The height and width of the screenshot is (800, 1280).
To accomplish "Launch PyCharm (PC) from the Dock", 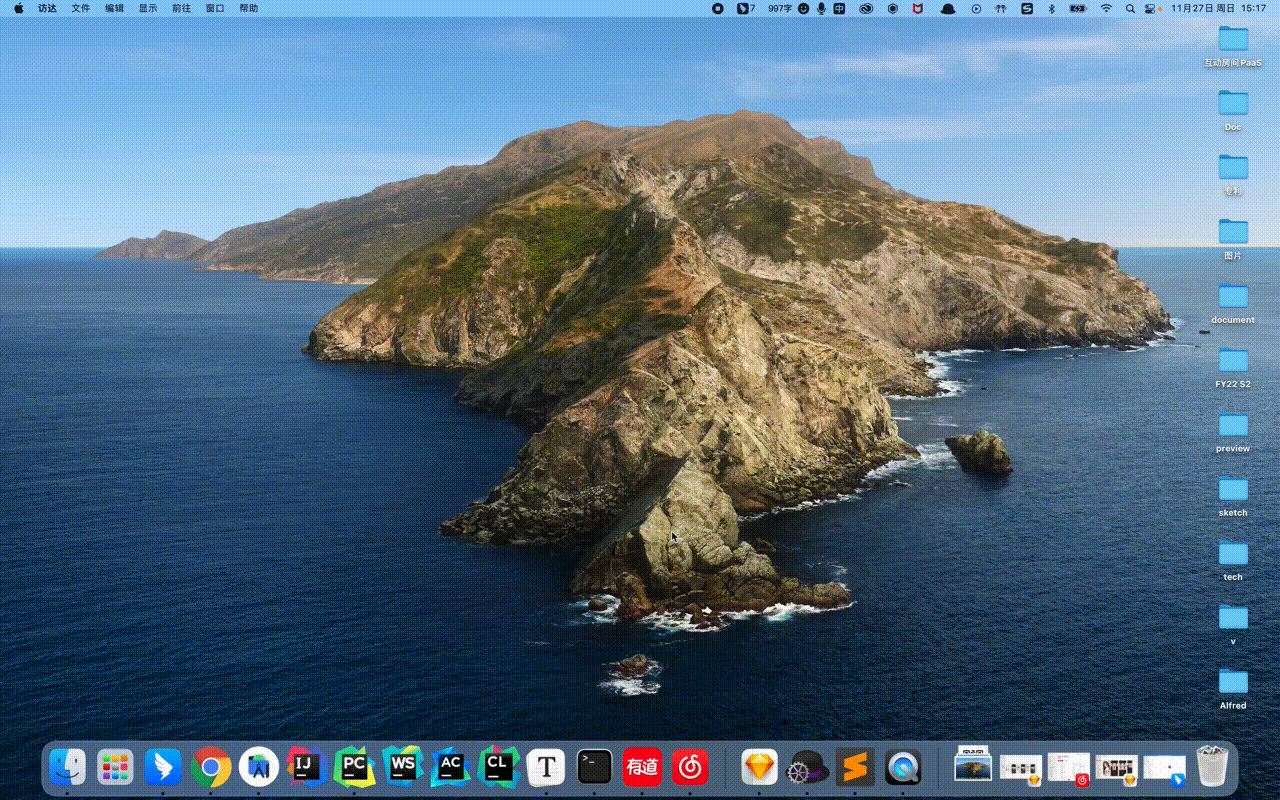I will (354, 767).
